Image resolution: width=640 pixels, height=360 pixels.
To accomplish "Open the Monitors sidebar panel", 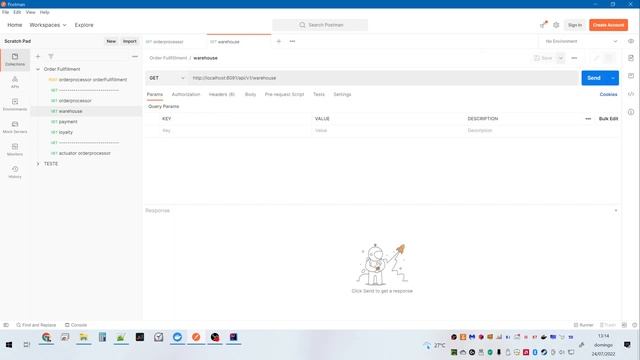I will click(15, 149).
